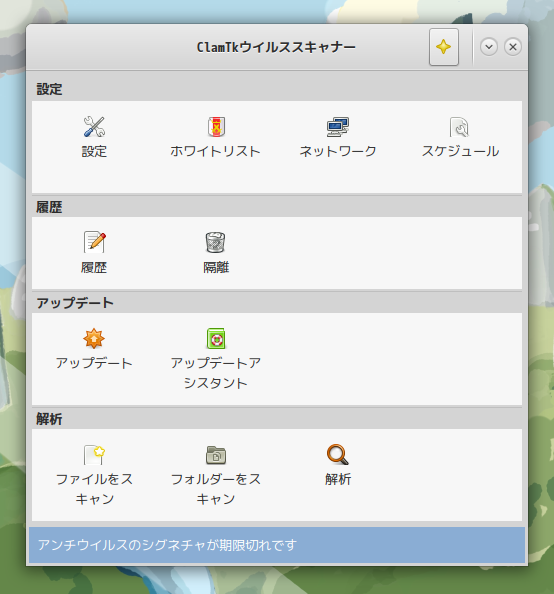
Task: Open the 隔離 quarantine trash bin icon
Action: 216,242
